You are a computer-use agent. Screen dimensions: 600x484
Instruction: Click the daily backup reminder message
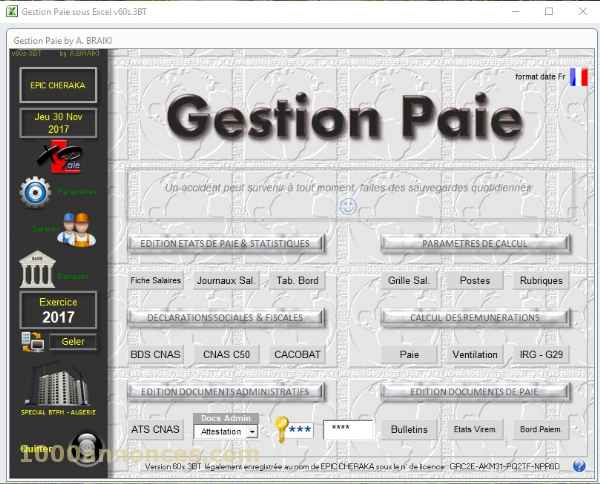[347, 188]
